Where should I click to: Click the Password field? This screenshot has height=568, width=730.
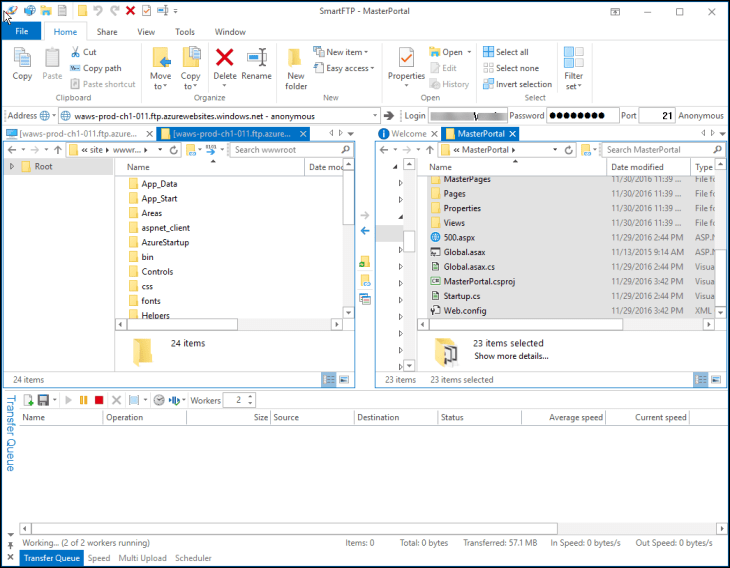pyautogui.click(x=582, y=115)
